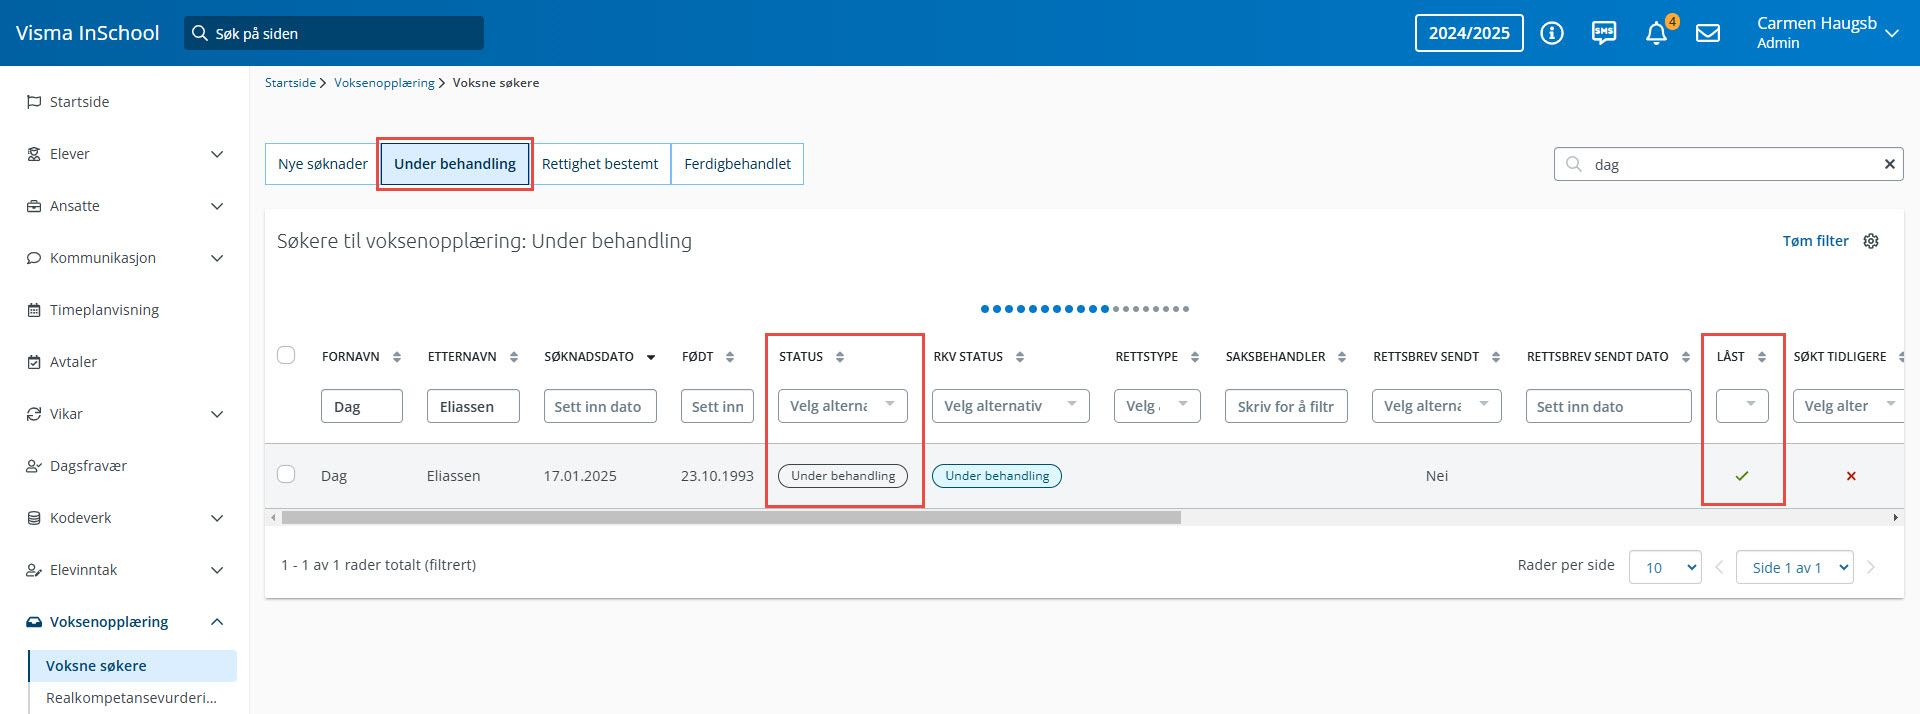Switch to Ferdigbehandlet tab

tap(737, 164)
